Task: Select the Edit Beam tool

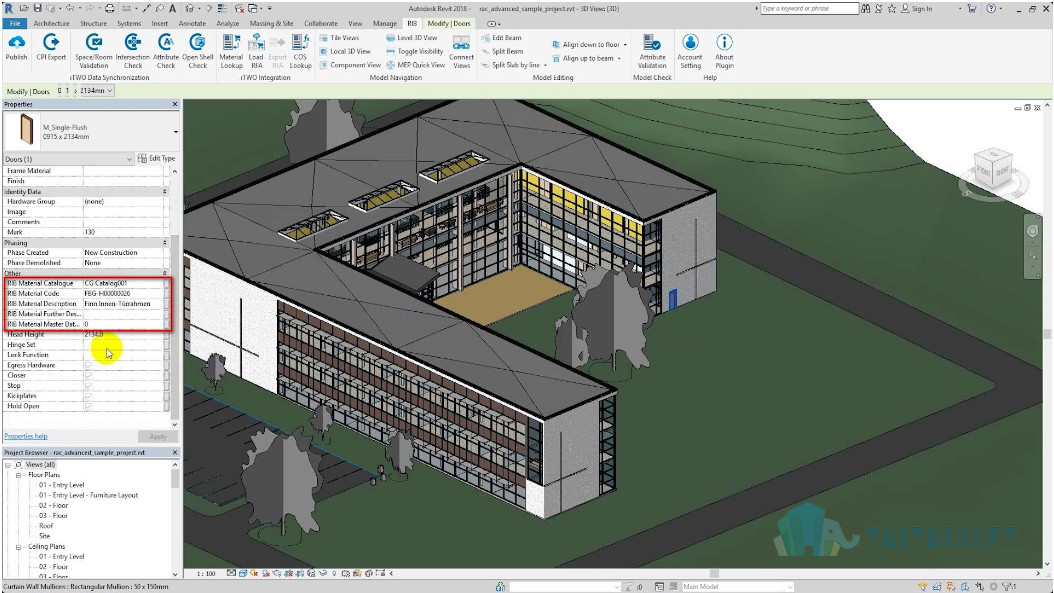Action: 501,38
